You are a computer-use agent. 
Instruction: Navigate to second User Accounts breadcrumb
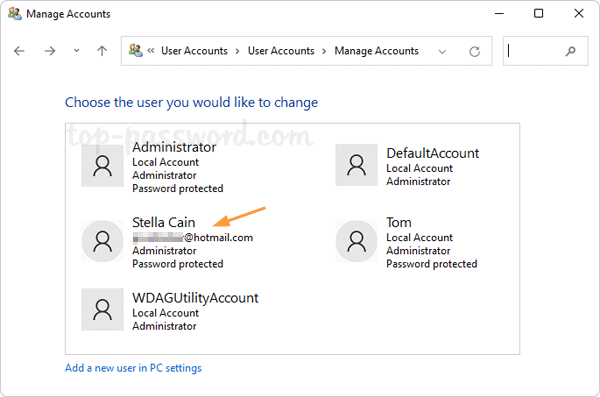(281, 51)
